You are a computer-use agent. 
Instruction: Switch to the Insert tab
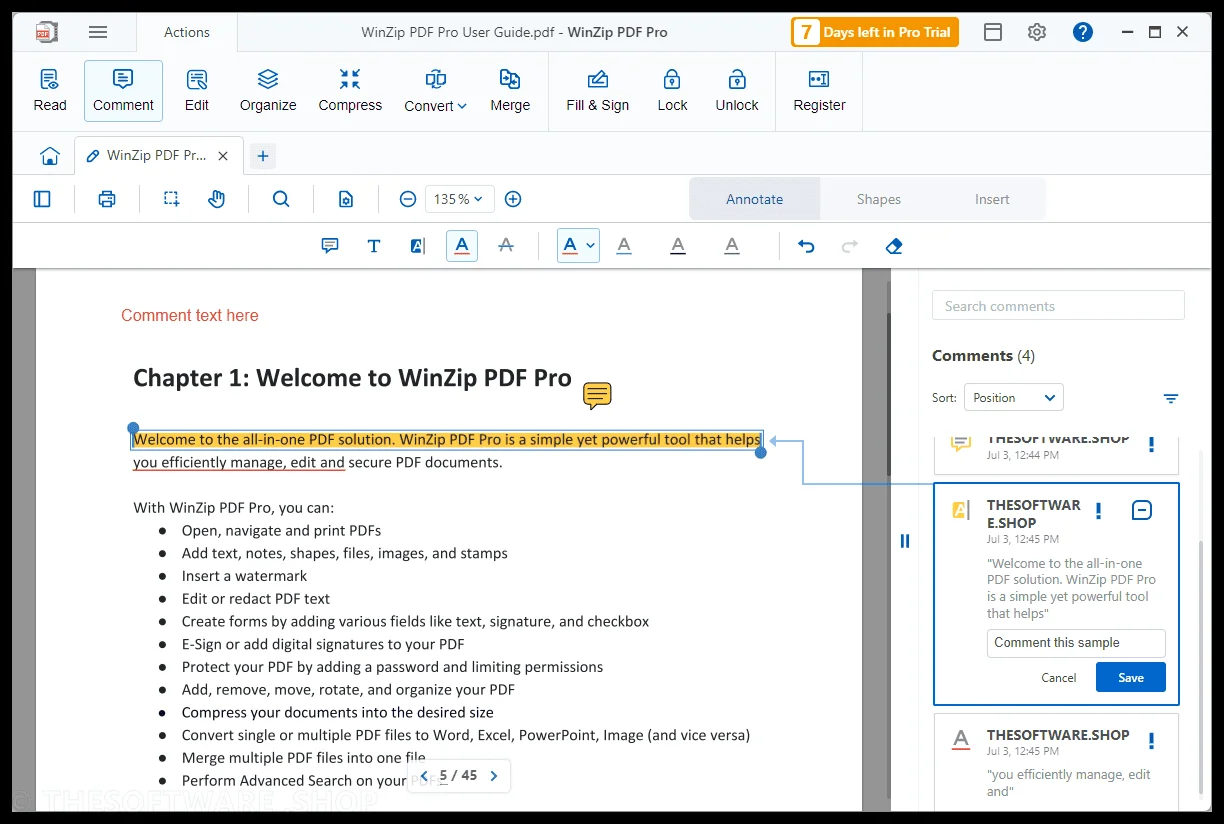tap(992, 199)
